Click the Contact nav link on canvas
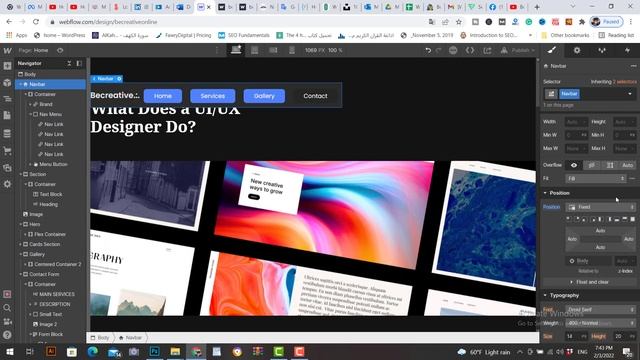640x360 pixels. point(315,96)
